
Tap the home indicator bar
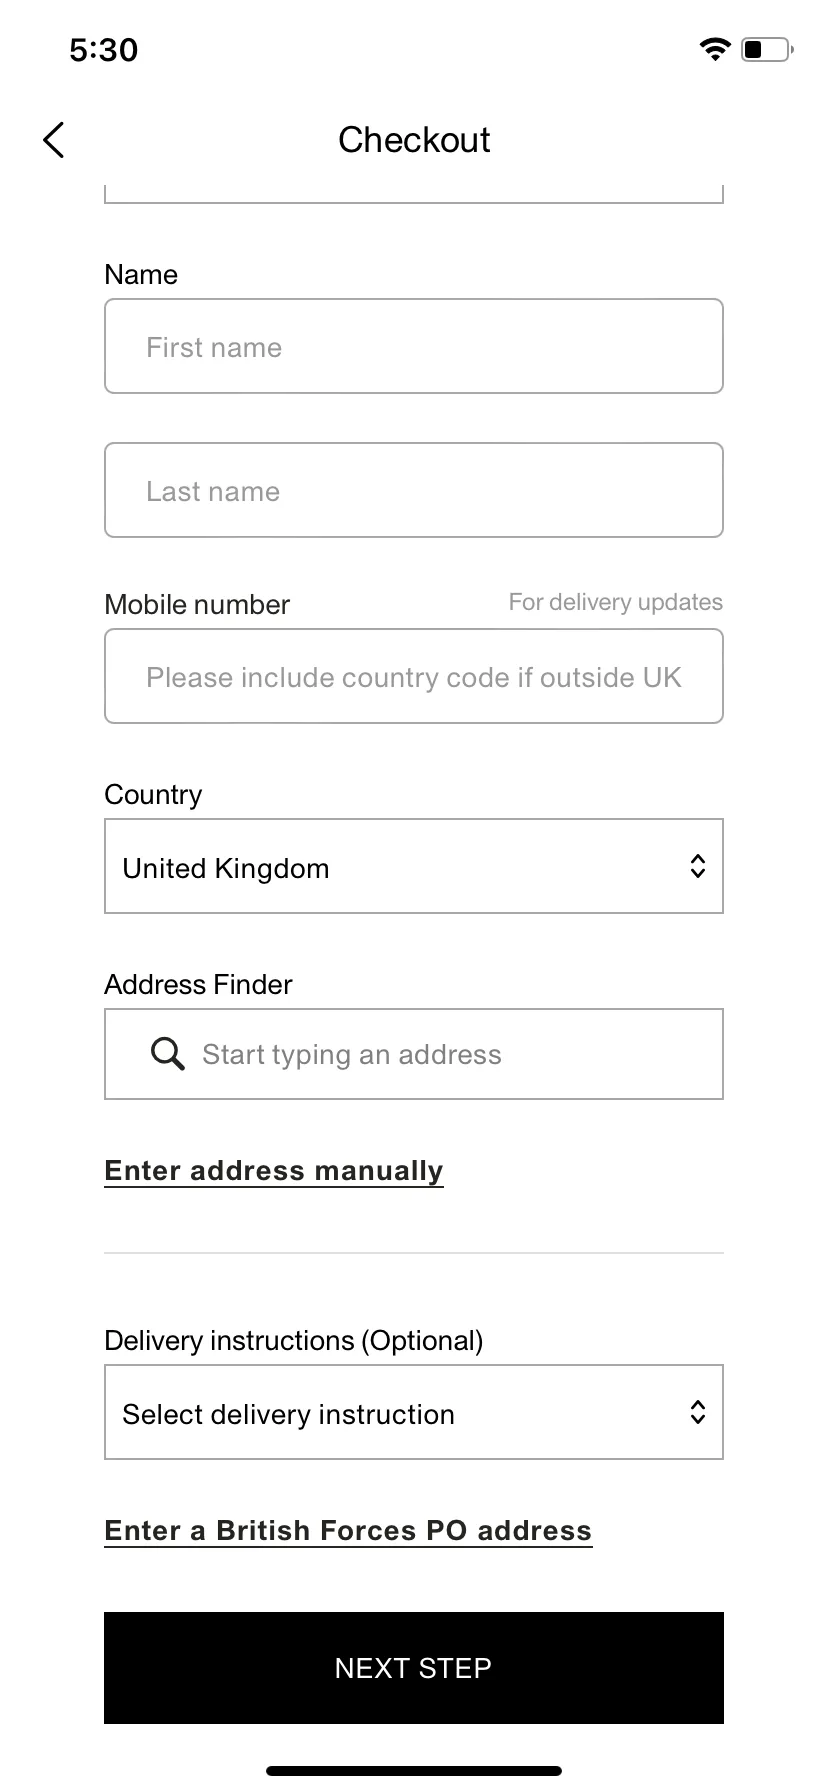point(414,1771)
